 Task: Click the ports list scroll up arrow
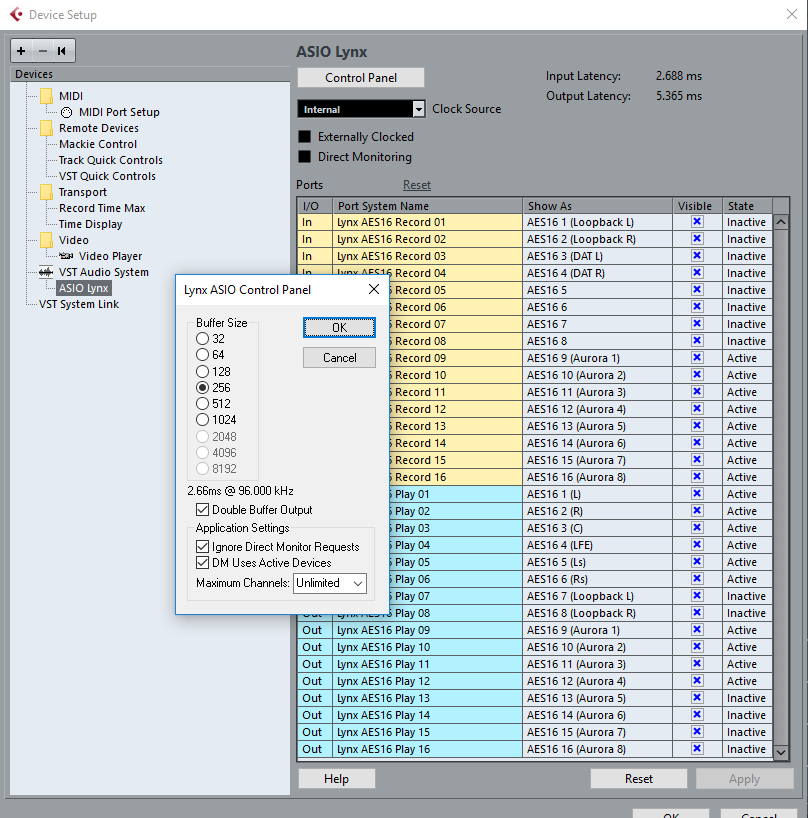[781, 222]
